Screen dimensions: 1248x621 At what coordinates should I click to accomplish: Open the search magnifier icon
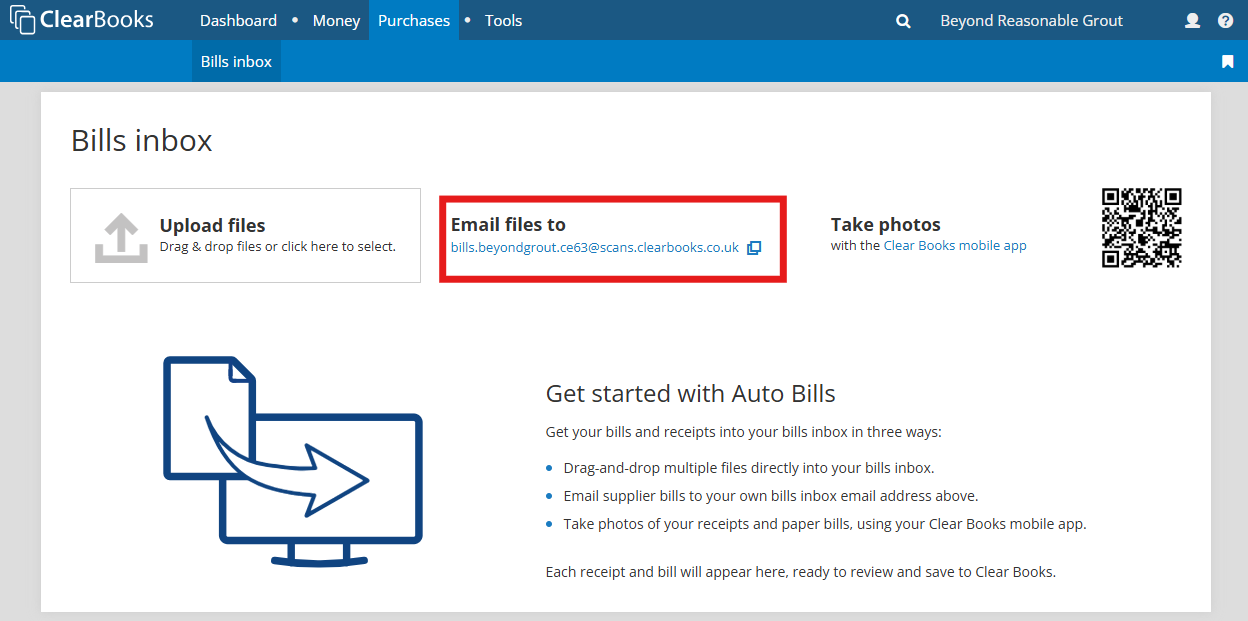click(x=903, y=21)
